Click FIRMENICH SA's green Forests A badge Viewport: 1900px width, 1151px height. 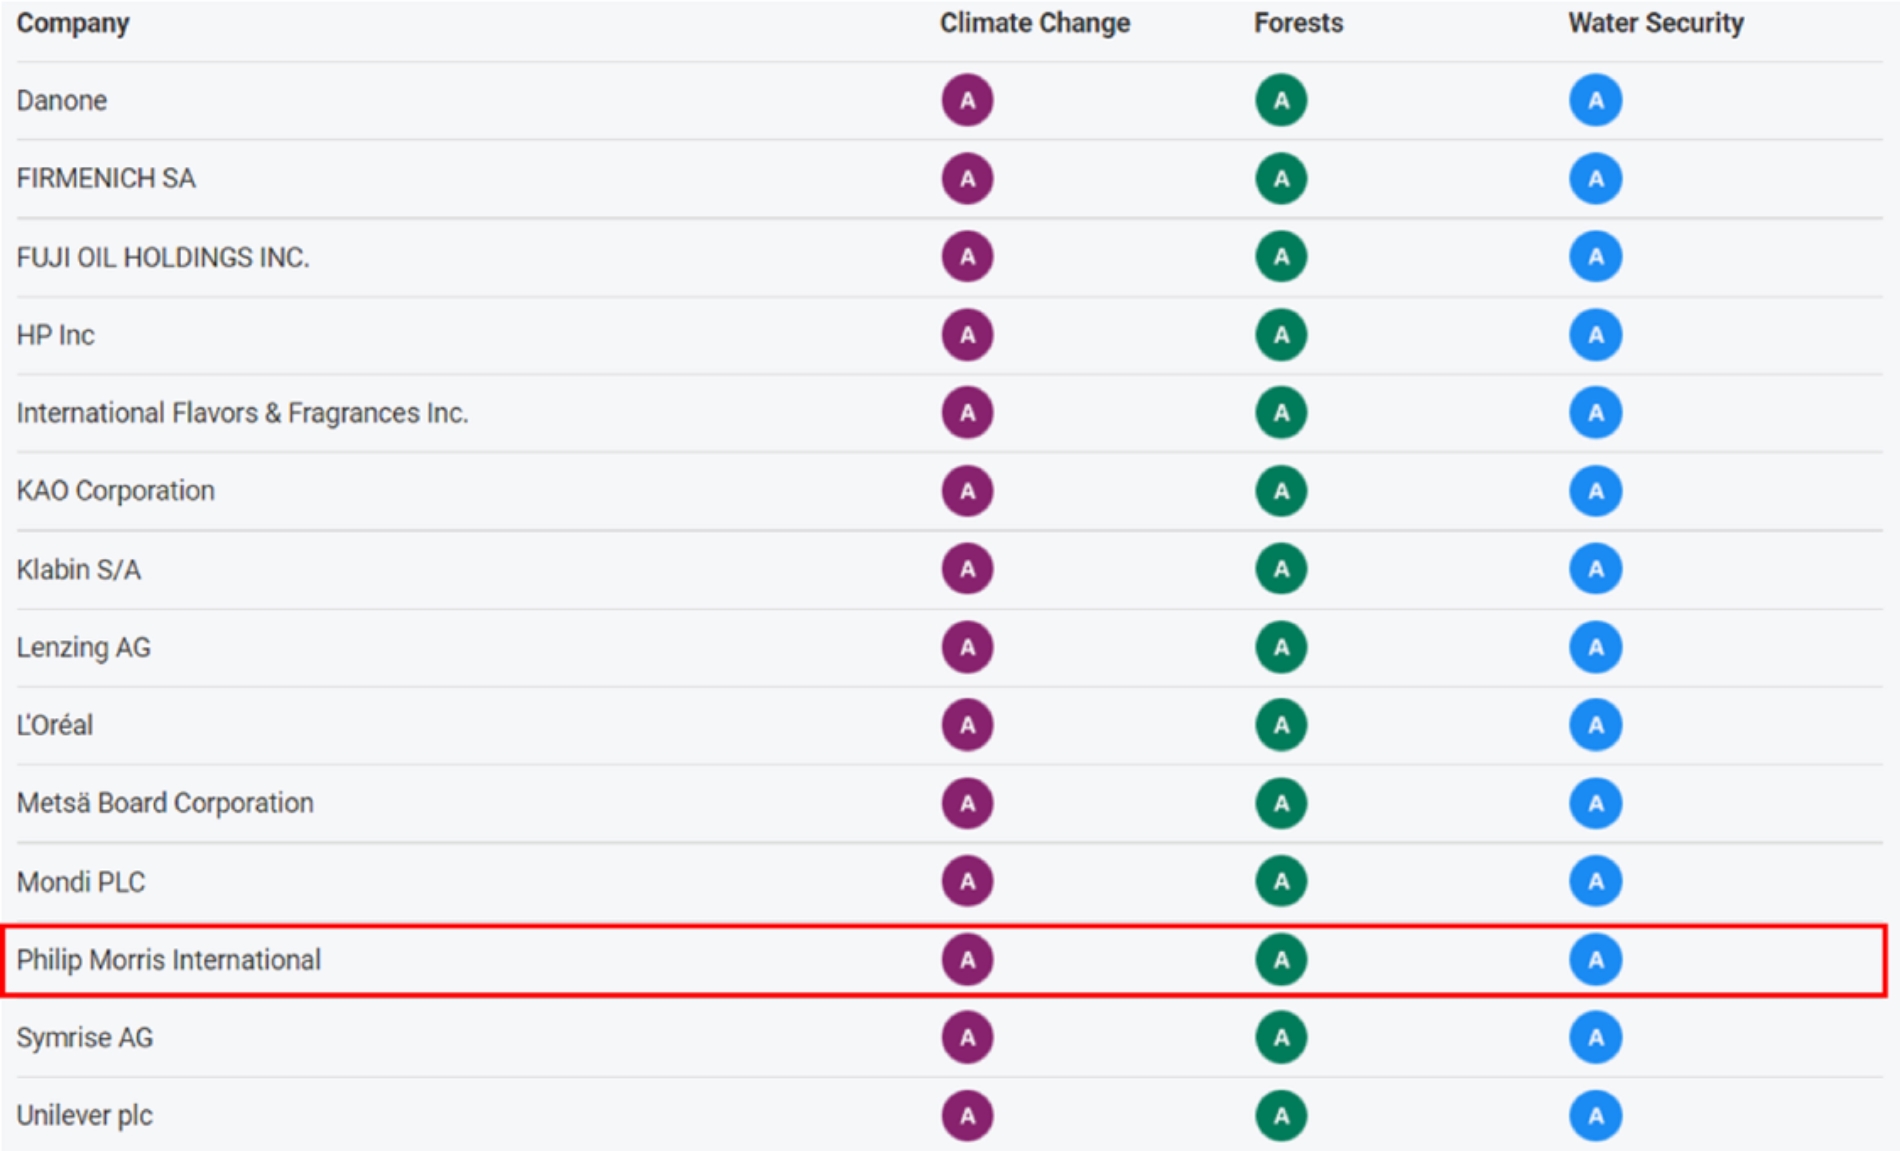click(1281, 179)
